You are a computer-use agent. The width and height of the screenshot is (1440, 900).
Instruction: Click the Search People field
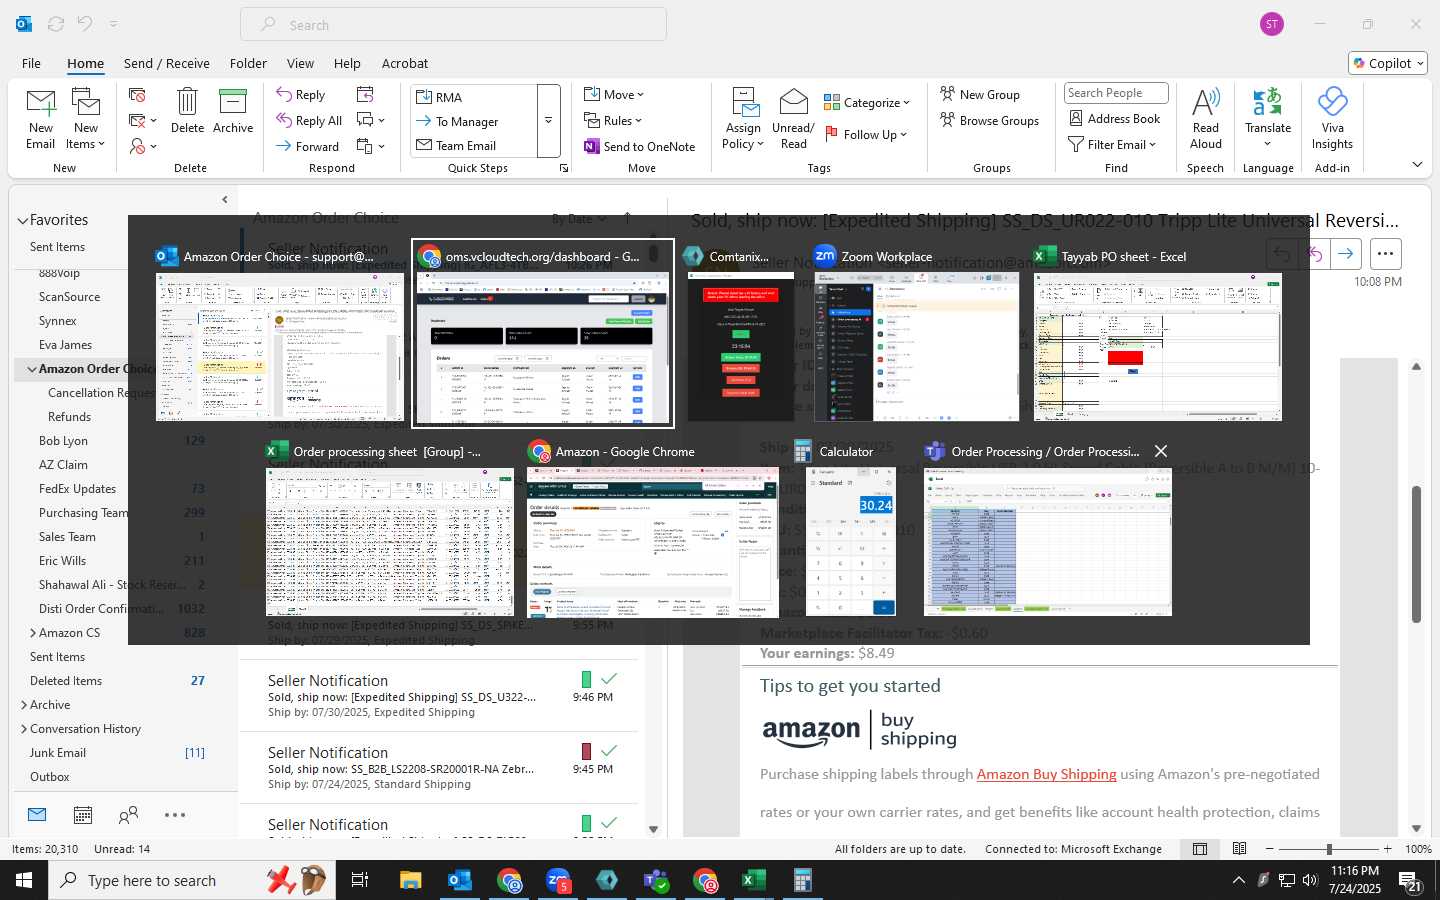coord(1116,93)
